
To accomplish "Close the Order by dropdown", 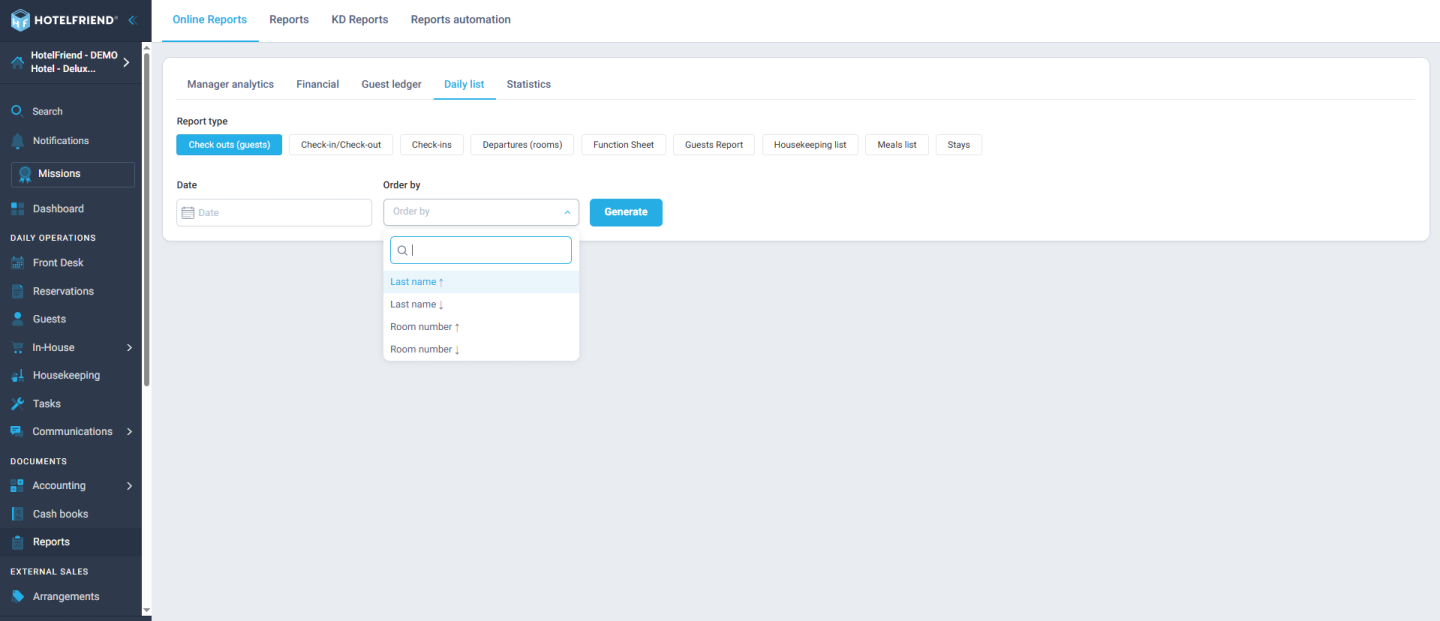I will point(567,212).
